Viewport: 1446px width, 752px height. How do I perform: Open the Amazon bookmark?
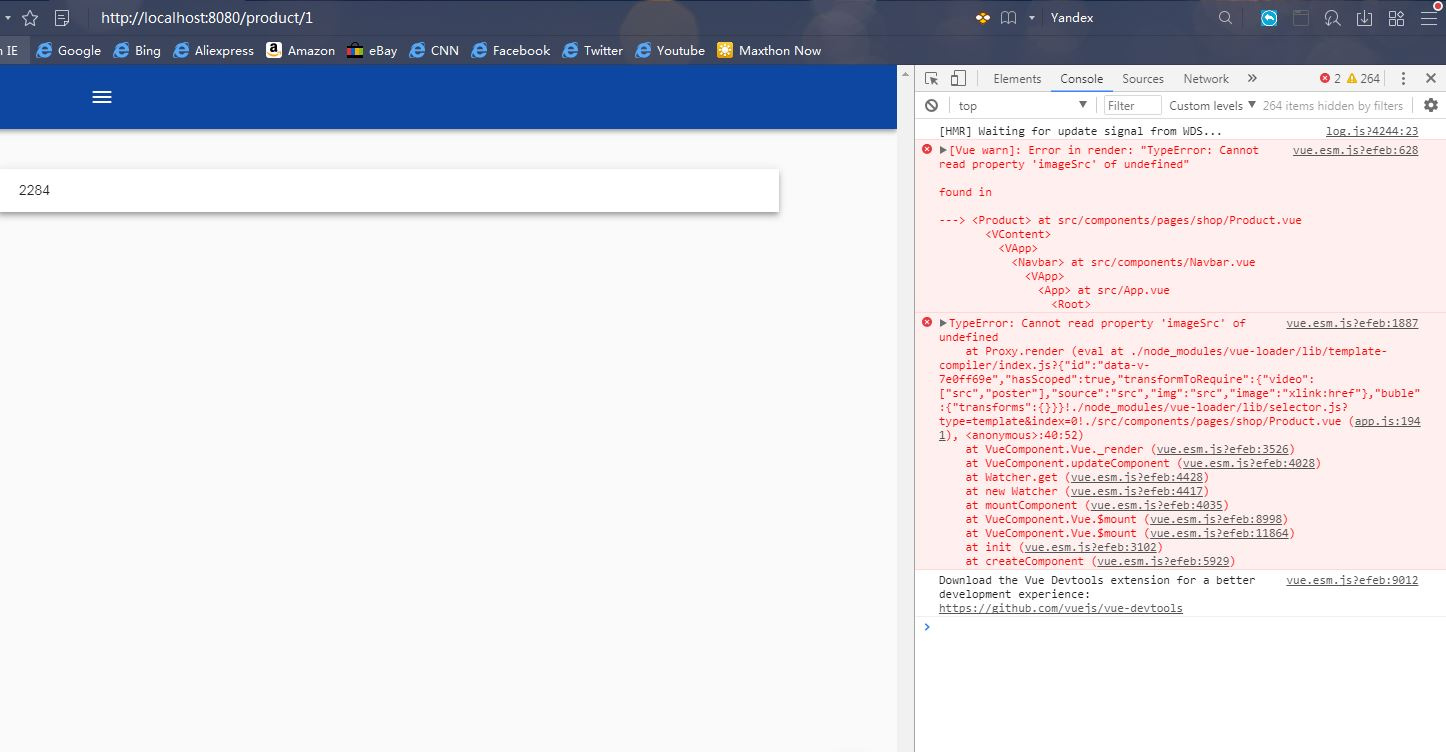pos(300,50)
